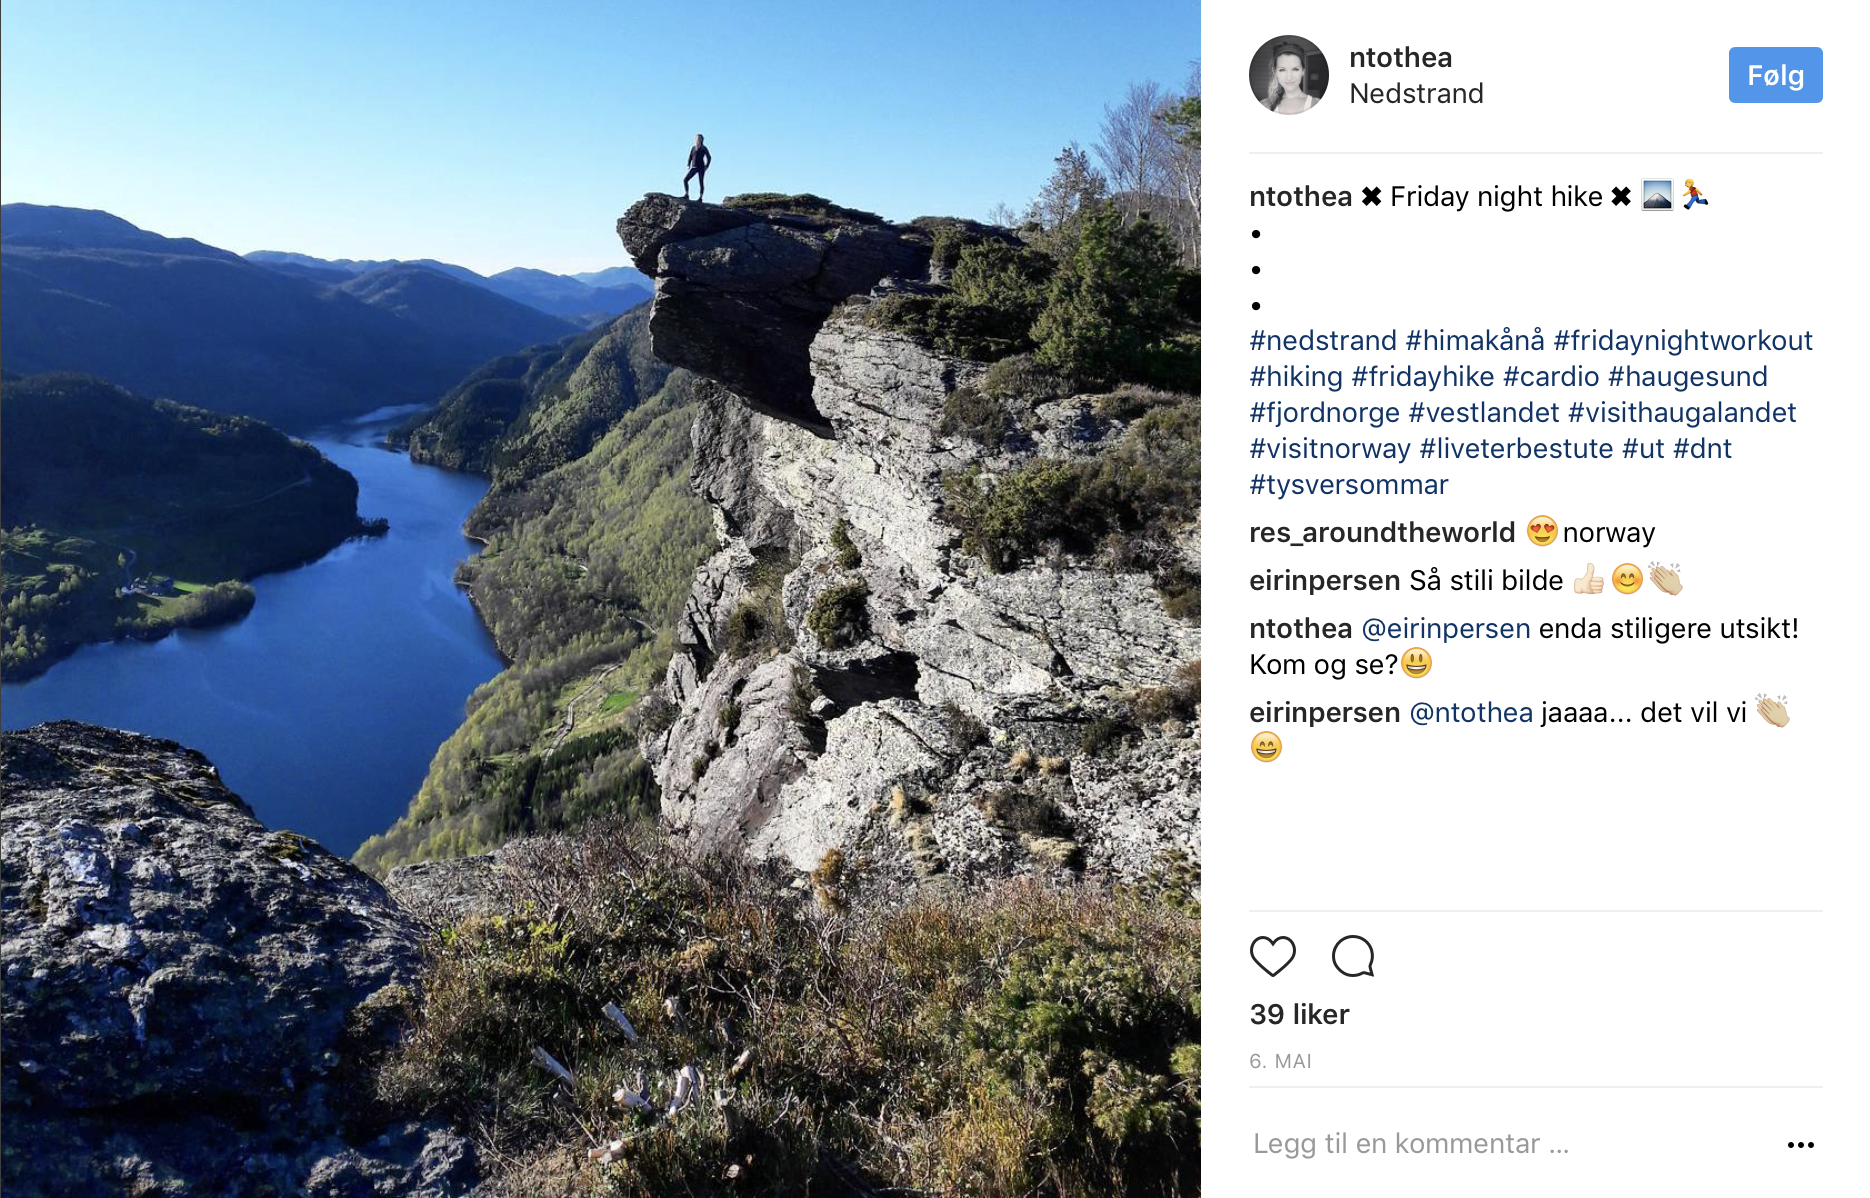This screenshot has height=1198, width=1870.
Task: Open the #haugesund hashtag
Action: pos(1687,377)
